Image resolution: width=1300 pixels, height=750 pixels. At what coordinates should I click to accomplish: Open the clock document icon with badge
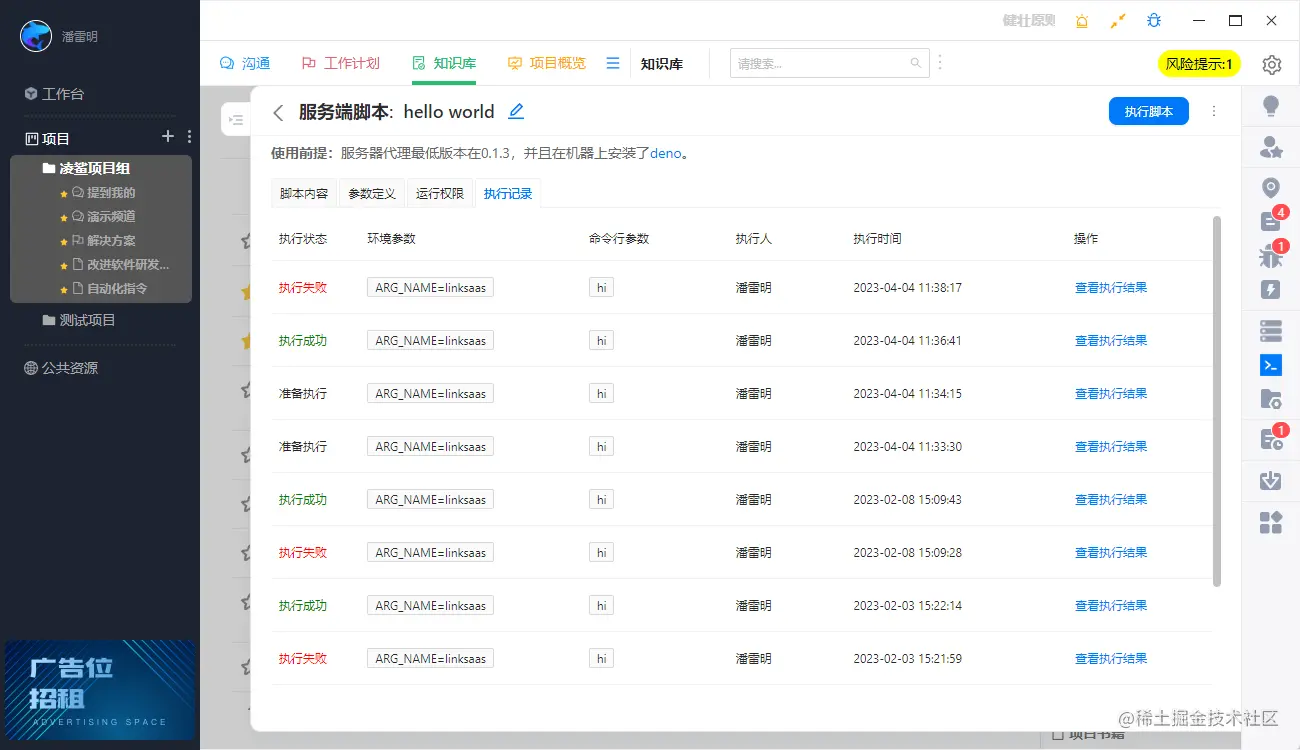pos(1271,438)
